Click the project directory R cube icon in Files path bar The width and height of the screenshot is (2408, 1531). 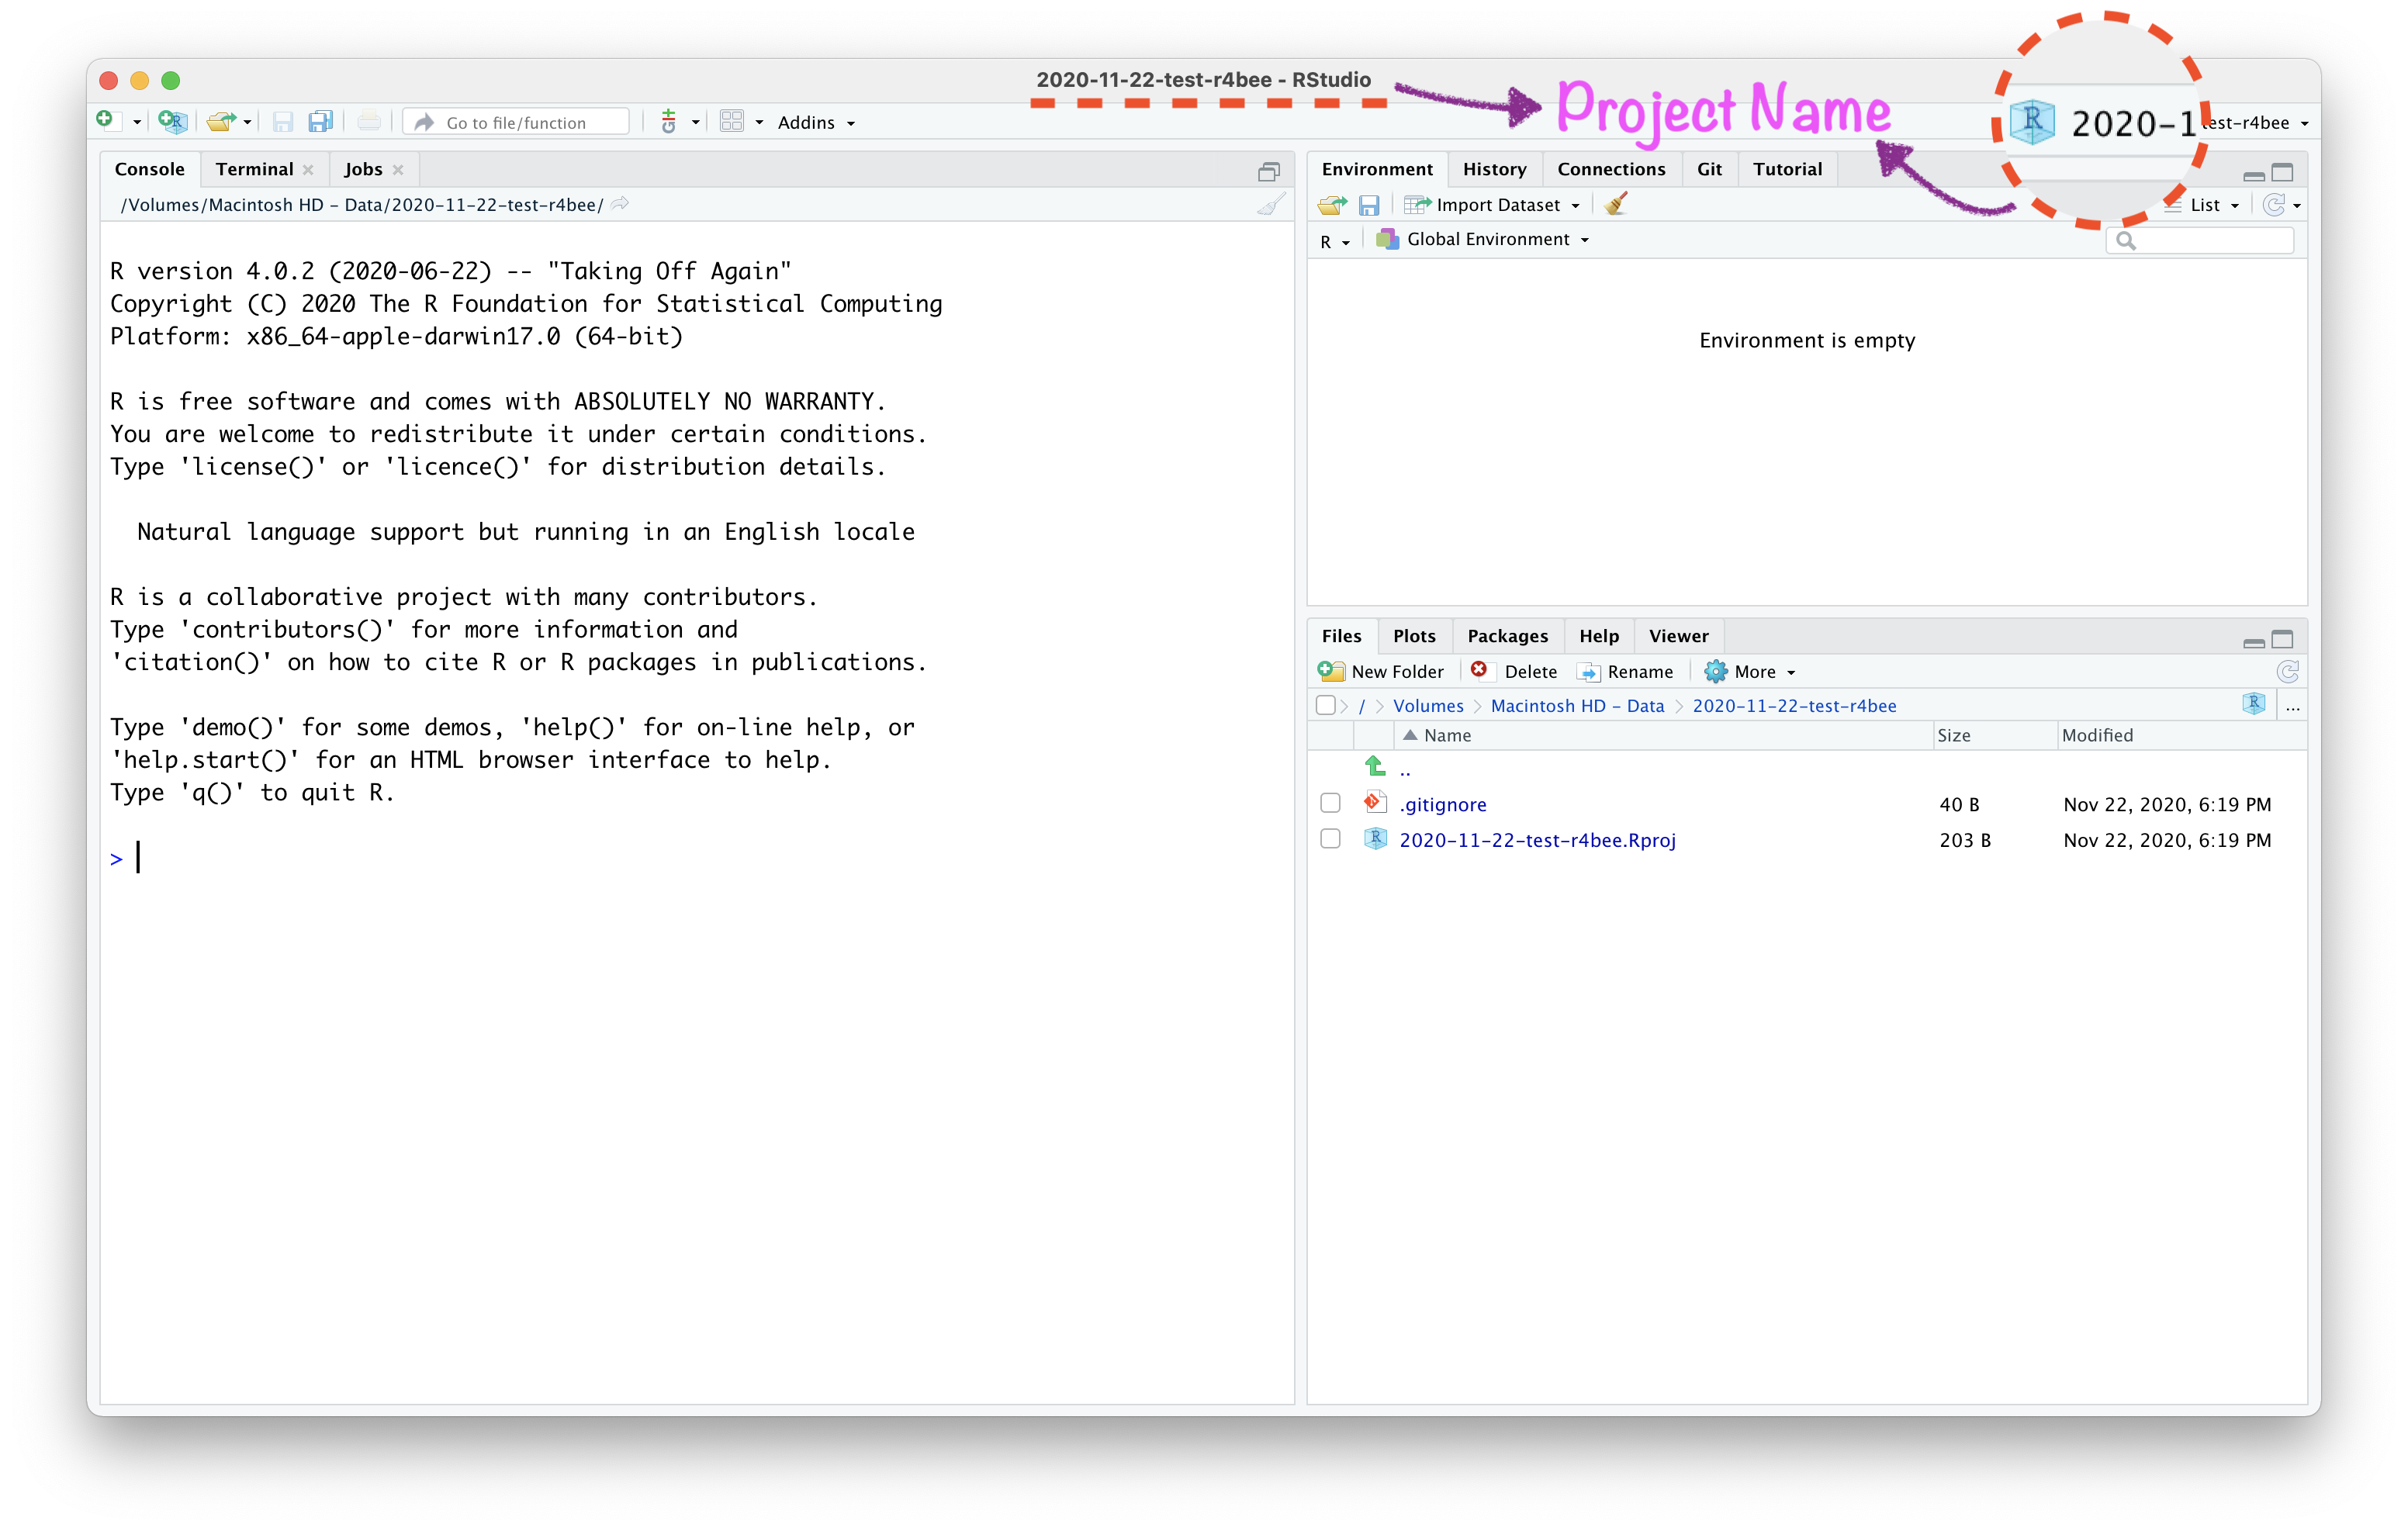2253,704
